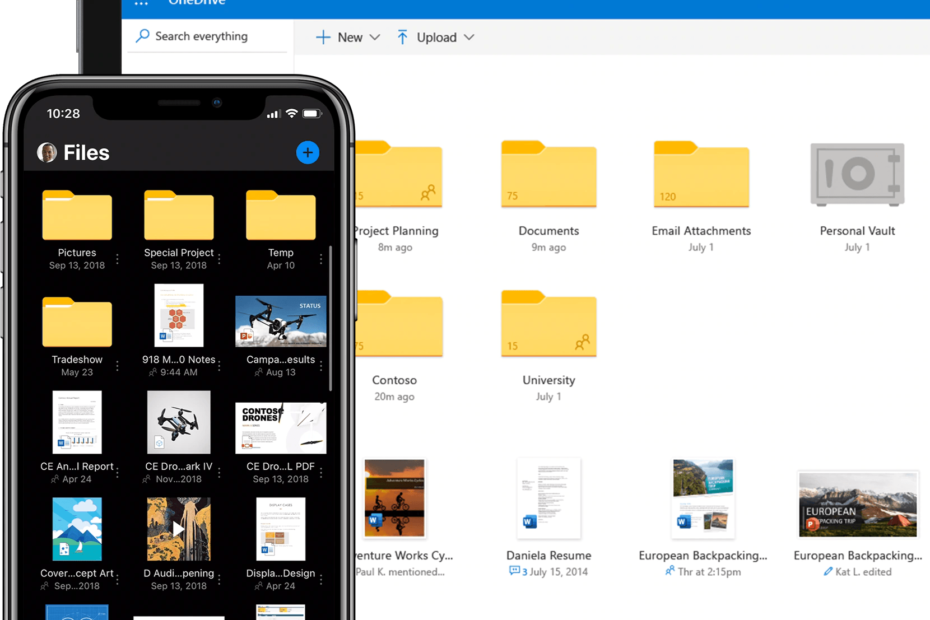Open the 918 M...0 Notes document thumbnail
The width and height of the screenshot is (930, 620).
tap(179, 315)
